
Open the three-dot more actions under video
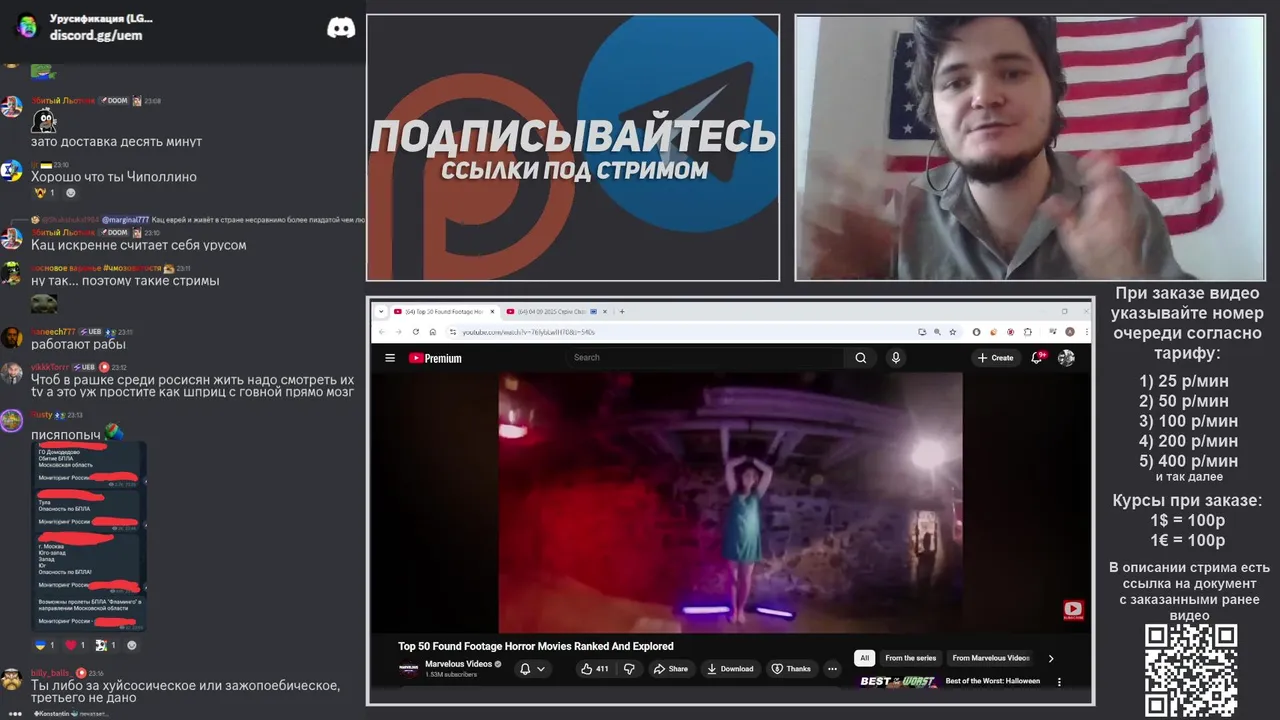(x=832, y=669)
